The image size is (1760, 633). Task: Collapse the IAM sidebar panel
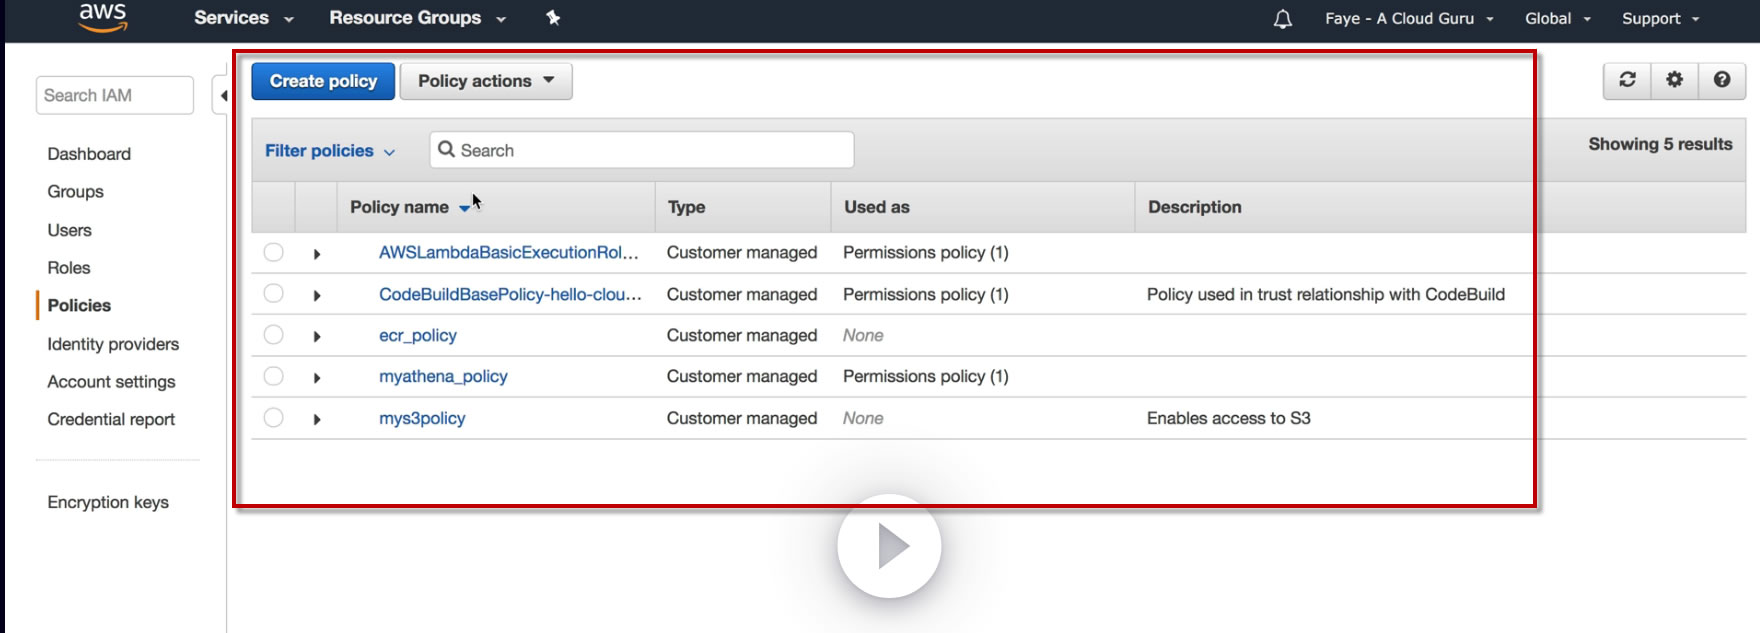pos(222,96)
